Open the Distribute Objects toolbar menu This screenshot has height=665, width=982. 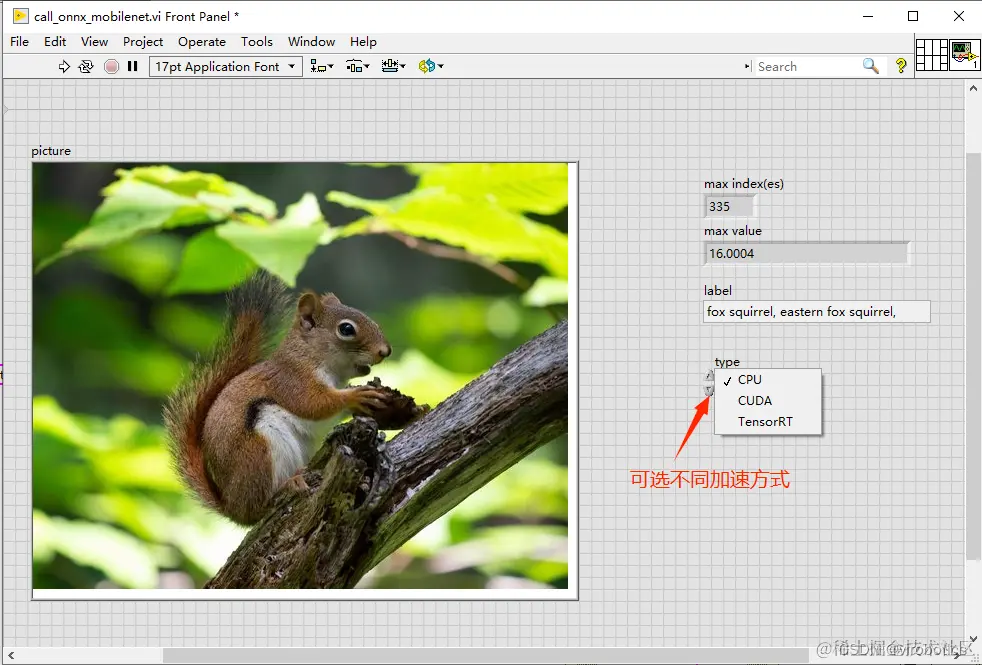tap(358, 66)
